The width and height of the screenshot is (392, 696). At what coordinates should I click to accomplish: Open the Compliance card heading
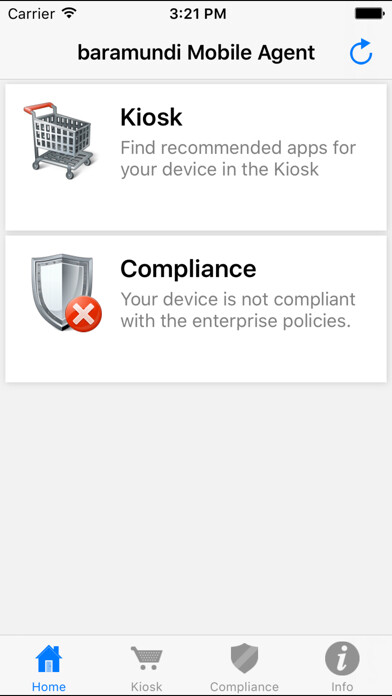coord(188,269)
